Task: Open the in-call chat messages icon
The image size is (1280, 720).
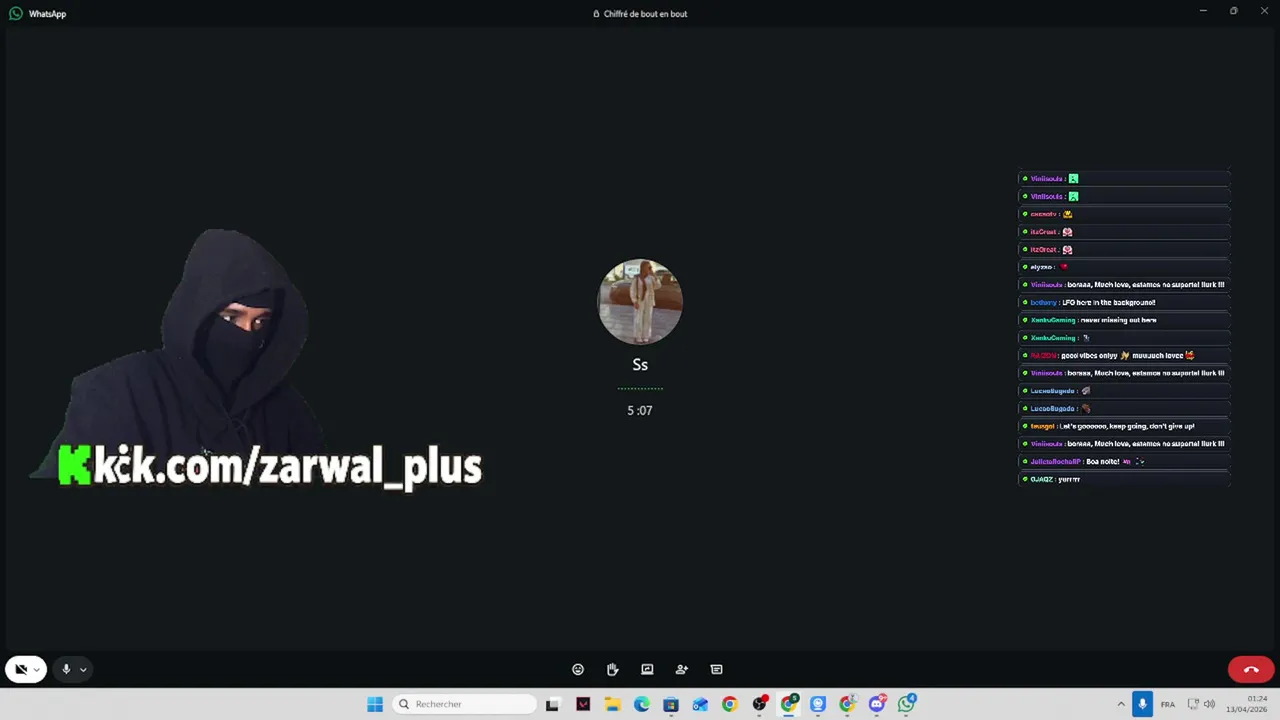Action: (x=716, y=669)
